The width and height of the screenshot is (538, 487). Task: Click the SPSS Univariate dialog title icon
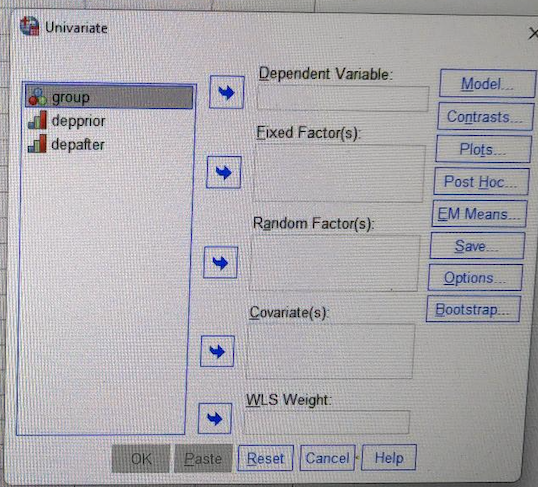pyautogui.click(x=30, y=26)
